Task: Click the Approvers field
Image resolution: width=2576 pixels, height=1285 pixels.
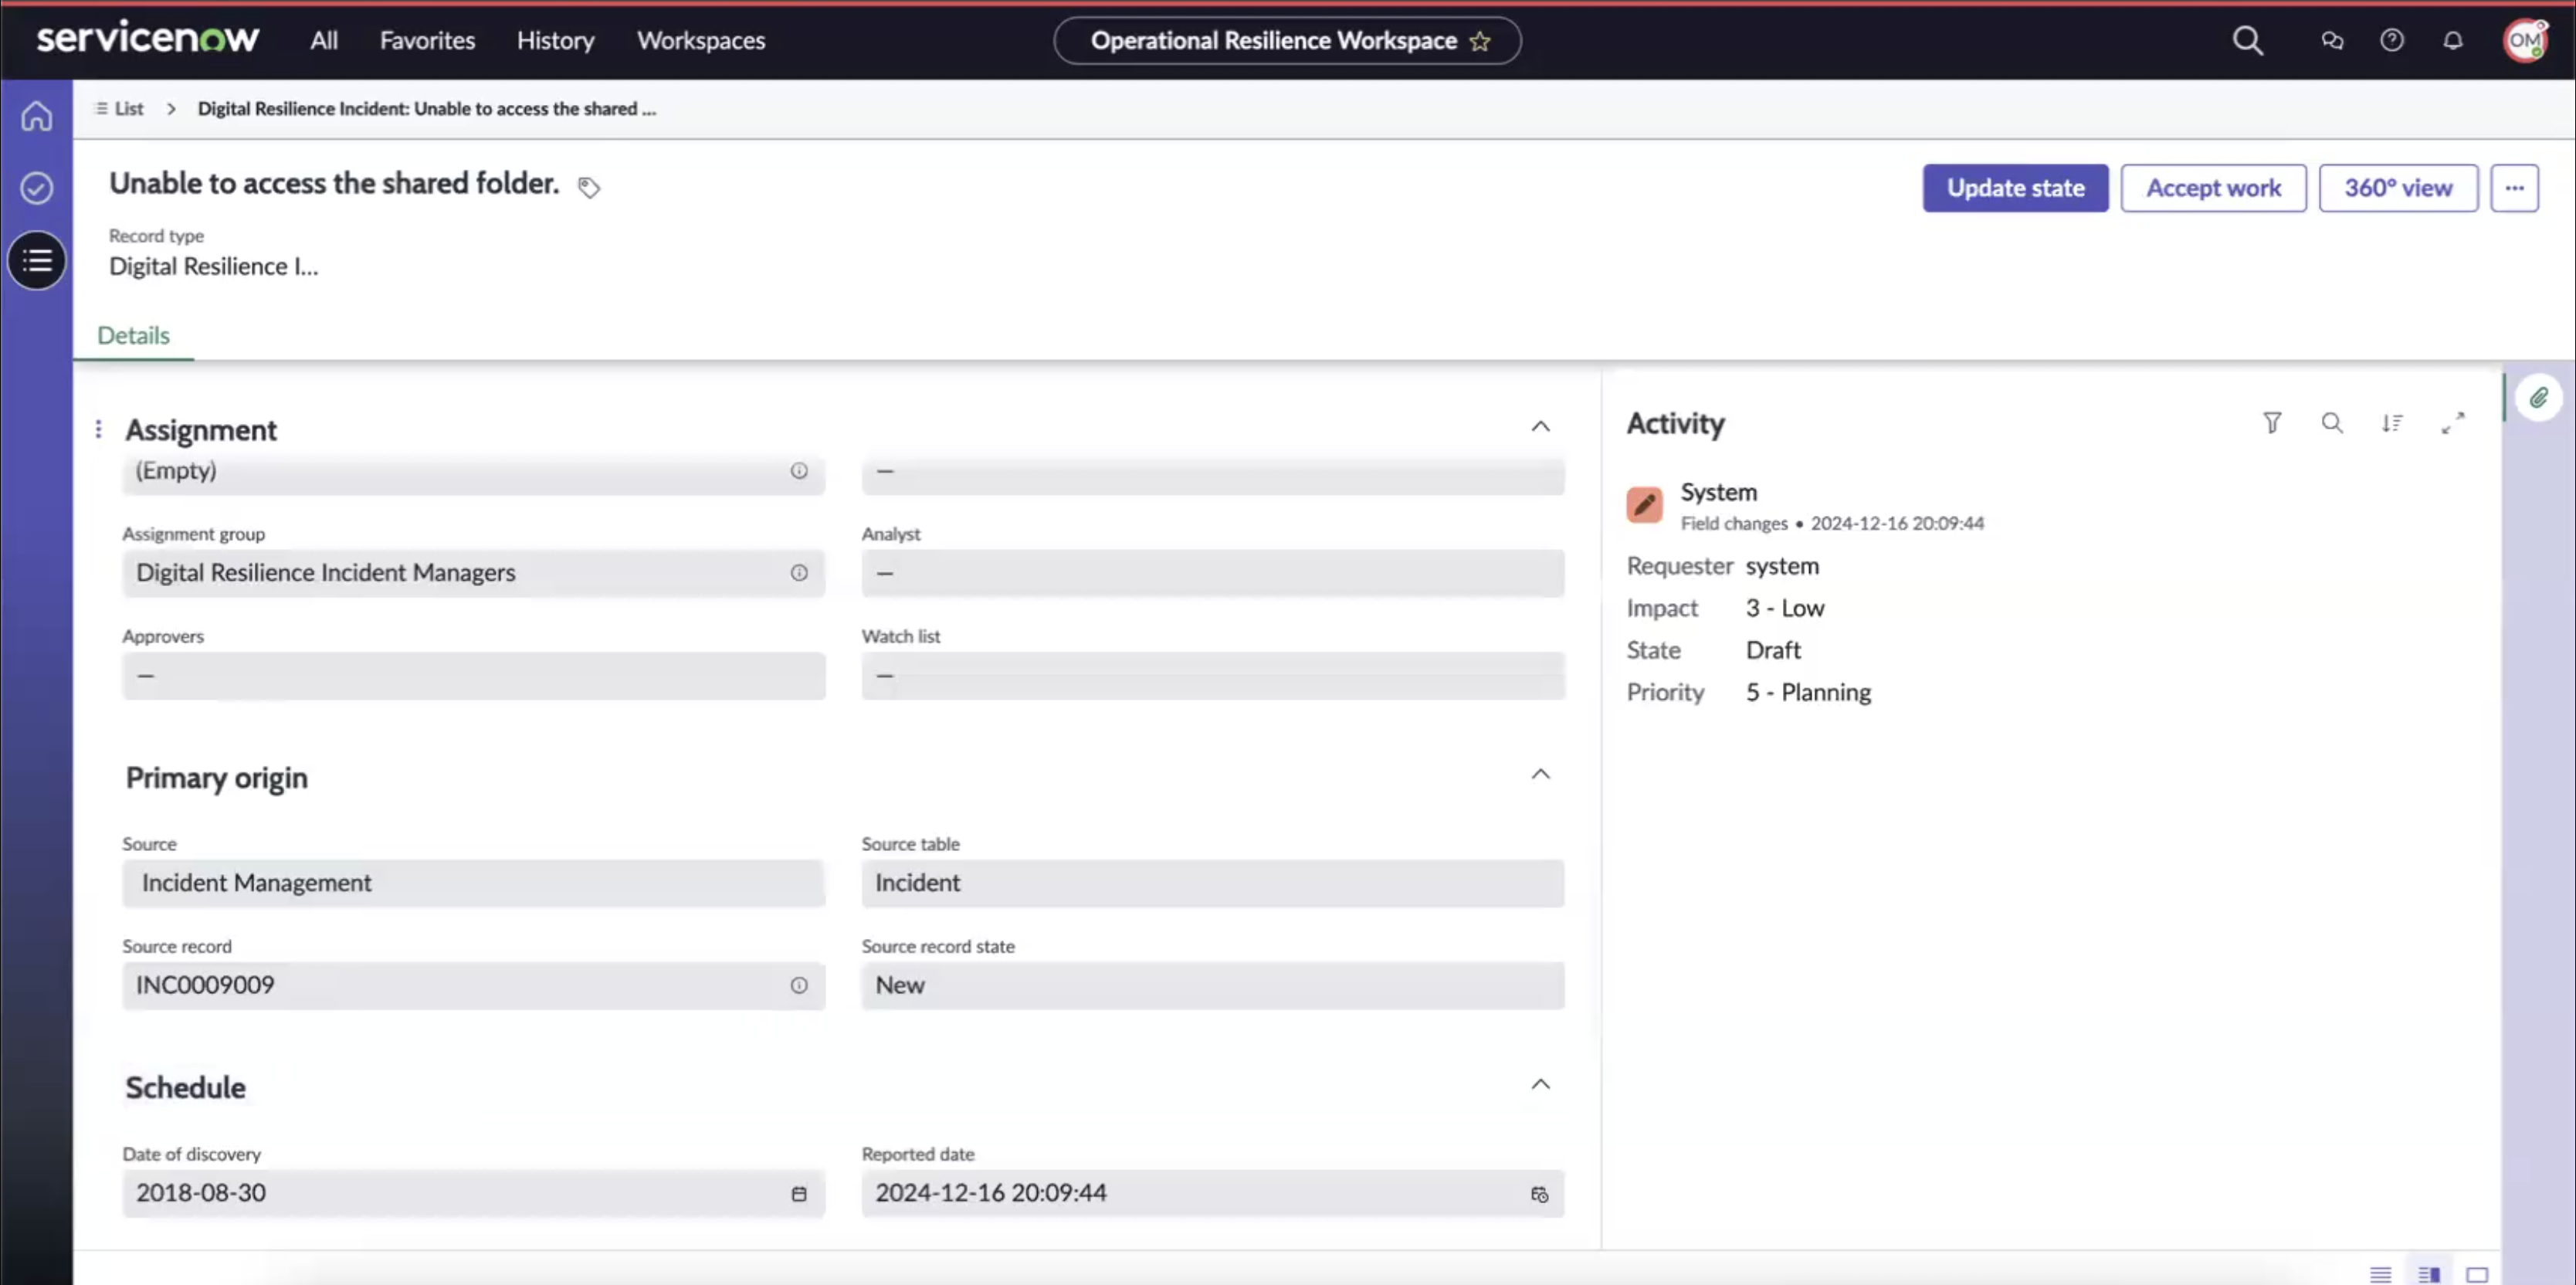Action: (x=473, y=676)
